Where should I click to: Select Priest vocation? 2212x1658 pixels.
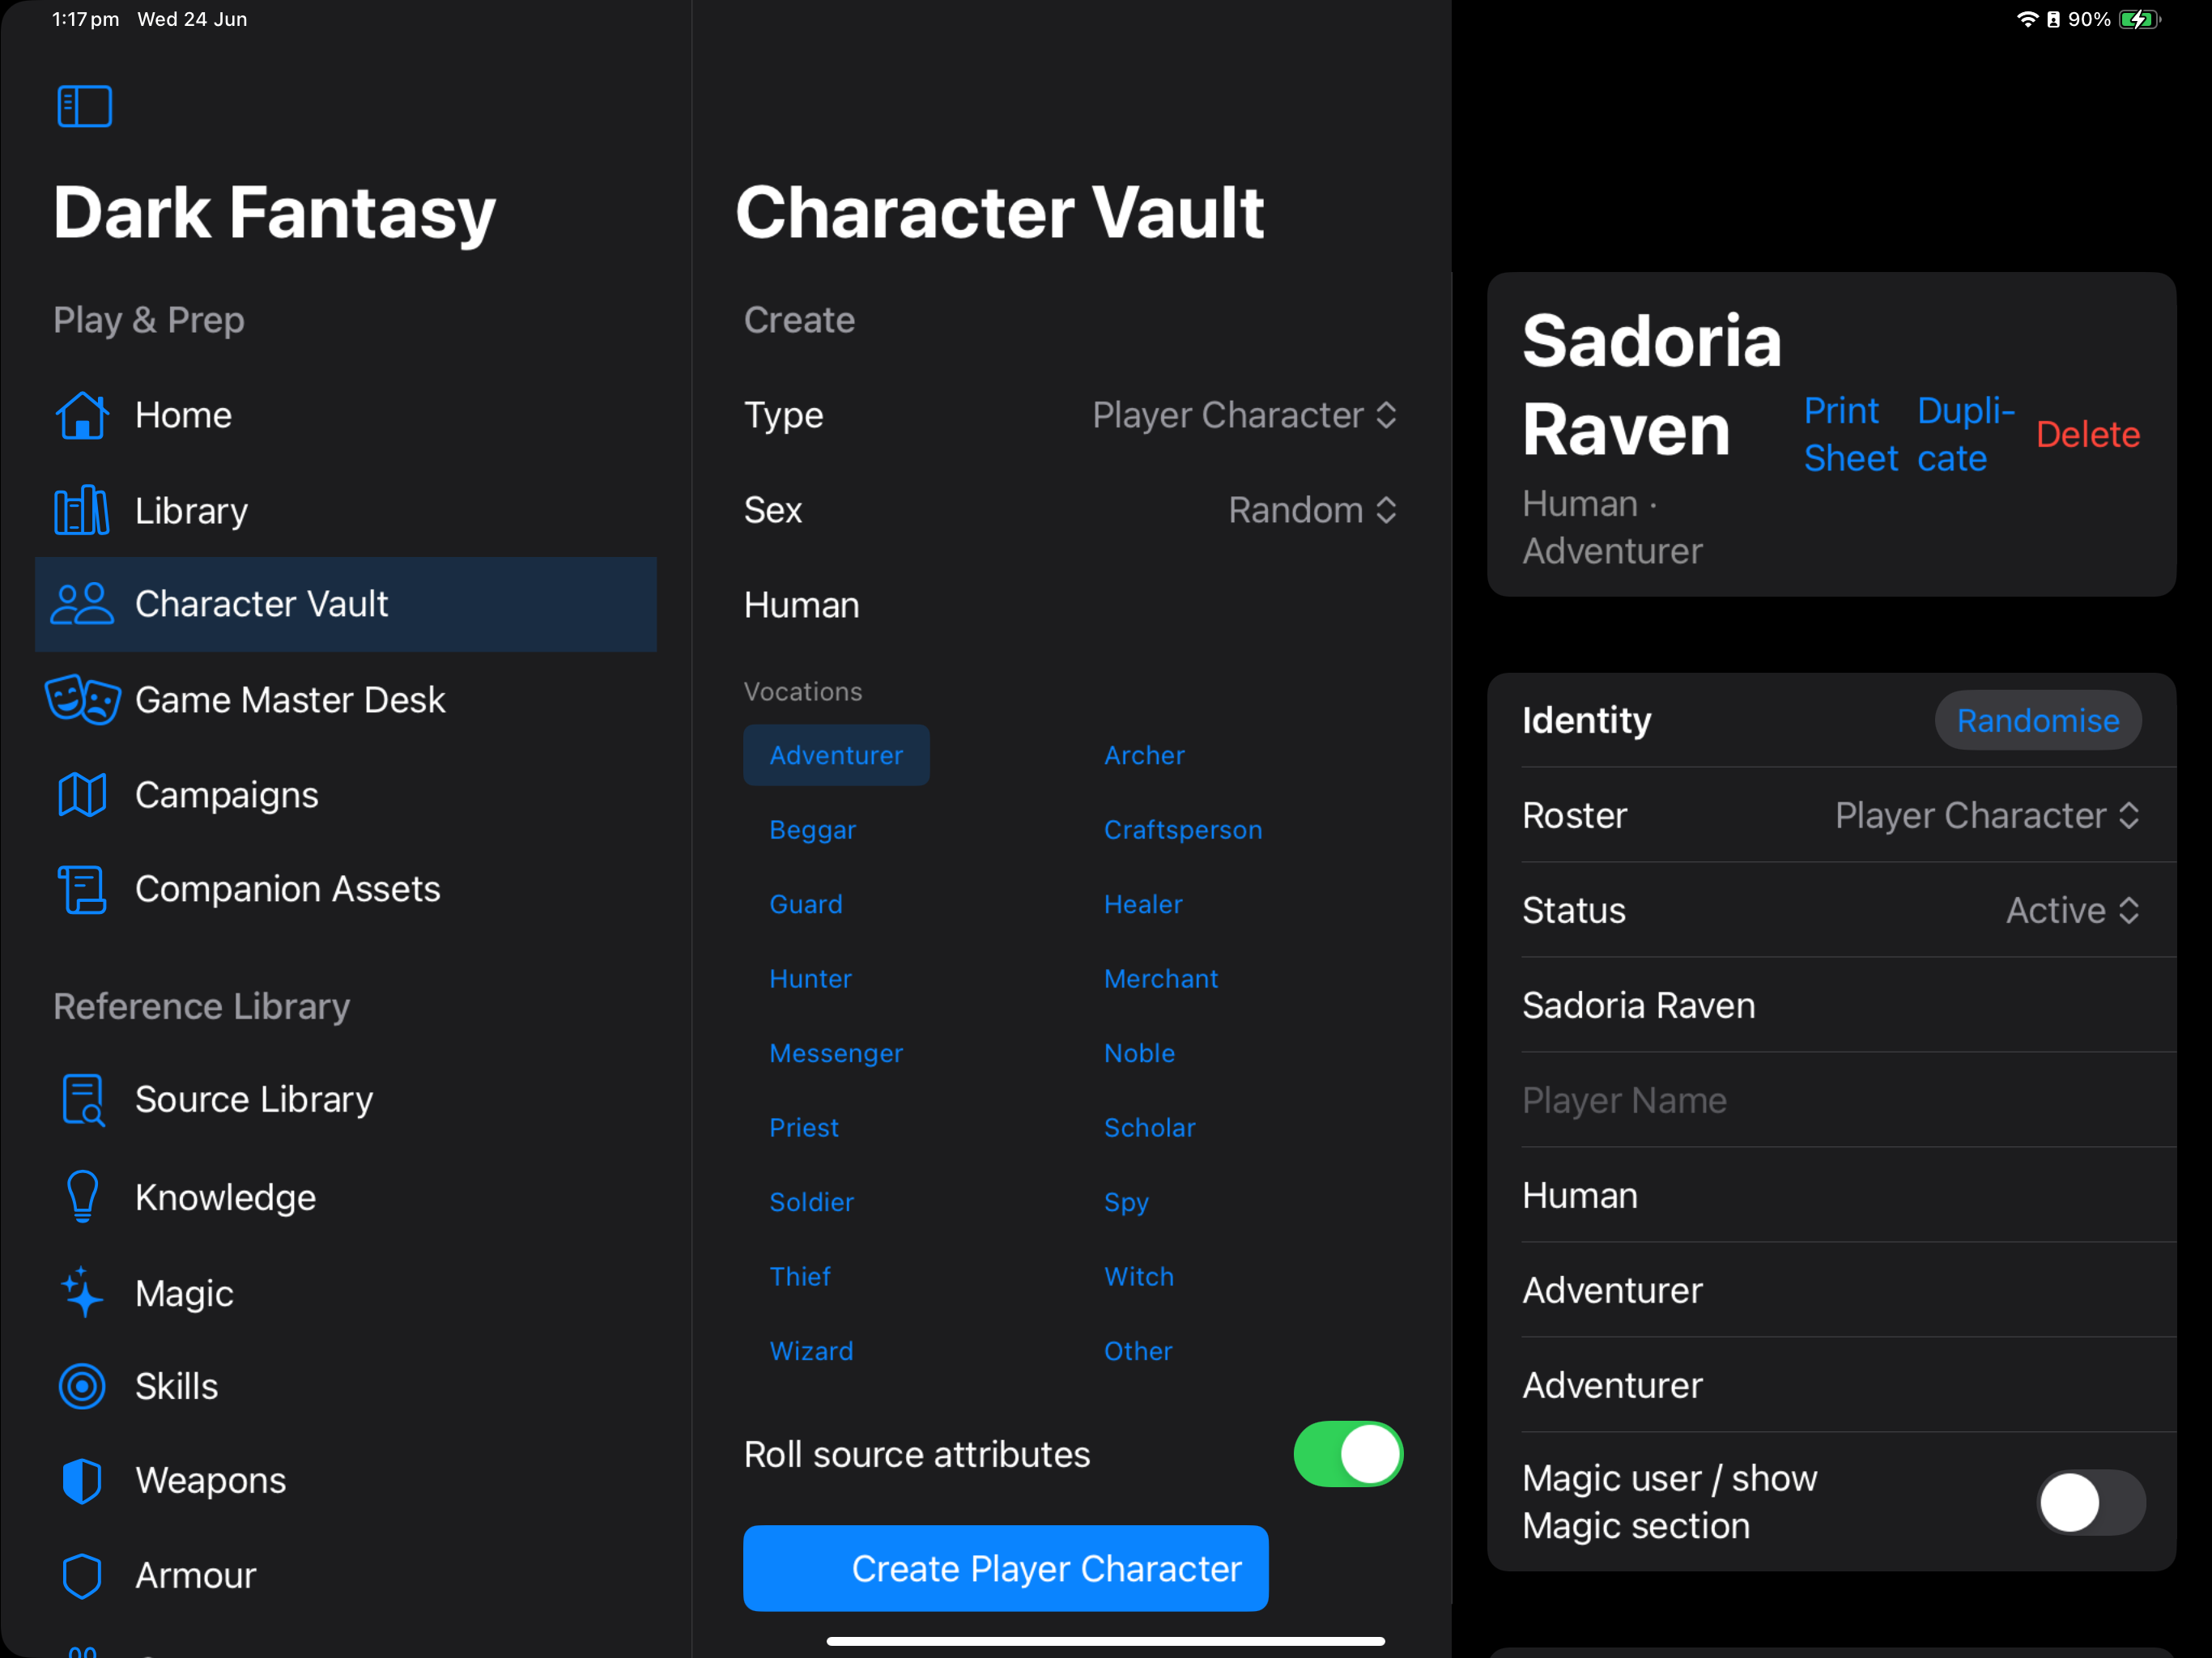804,1128
